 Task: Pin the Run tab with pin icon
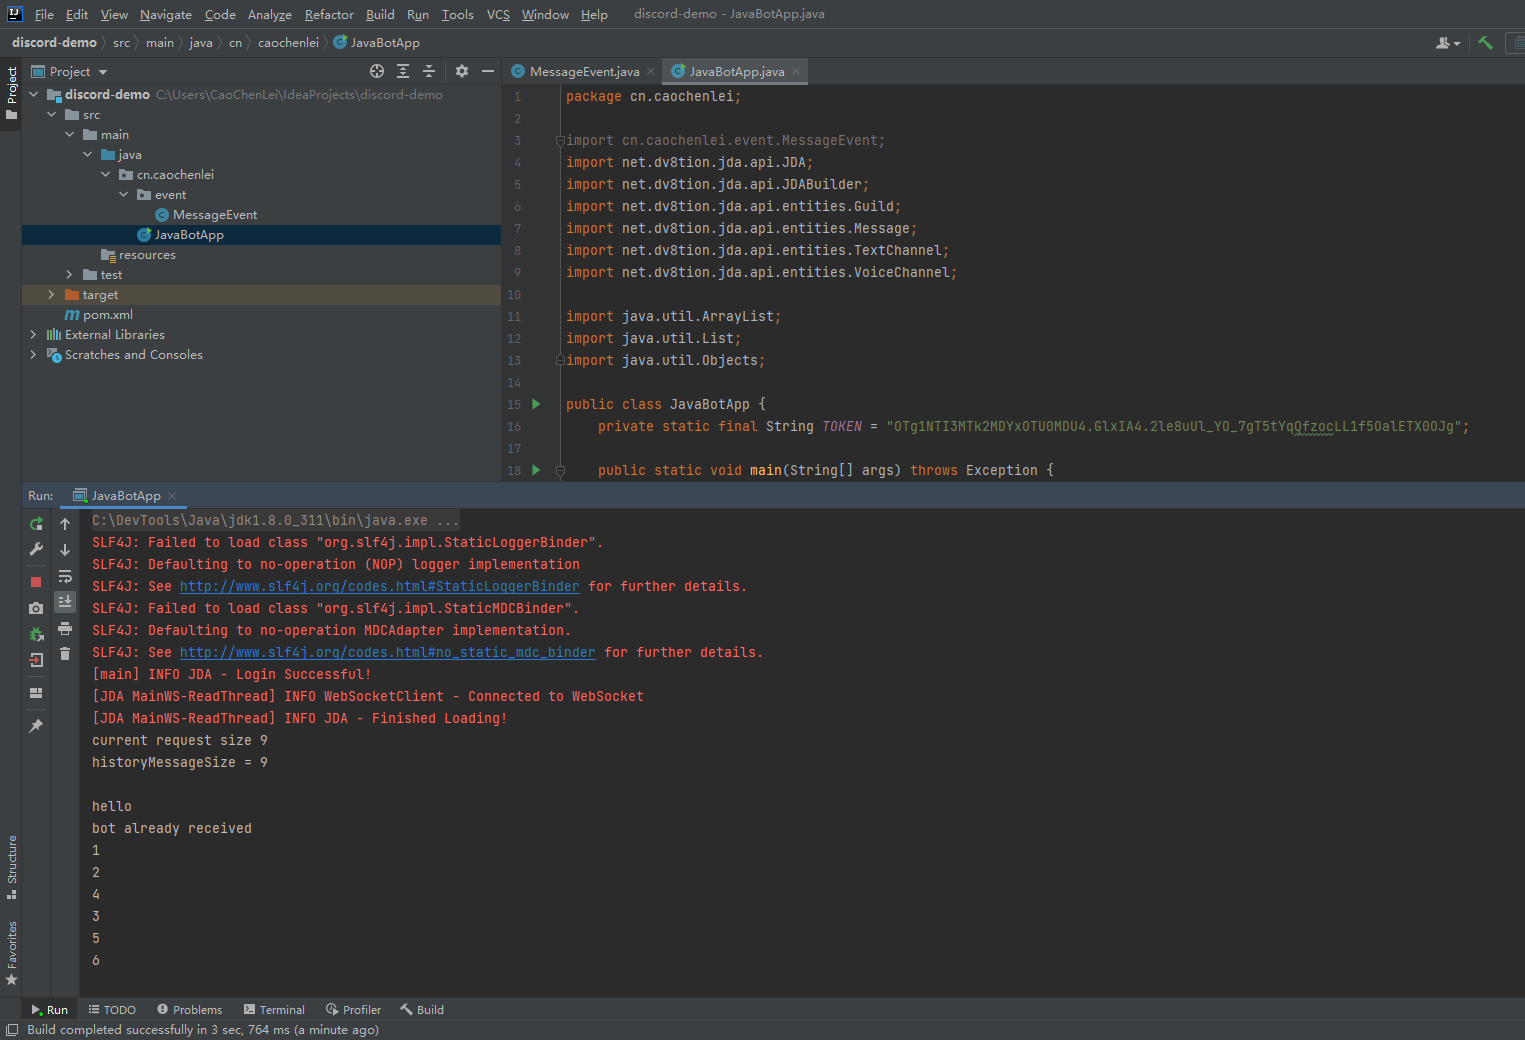point(36,725)
